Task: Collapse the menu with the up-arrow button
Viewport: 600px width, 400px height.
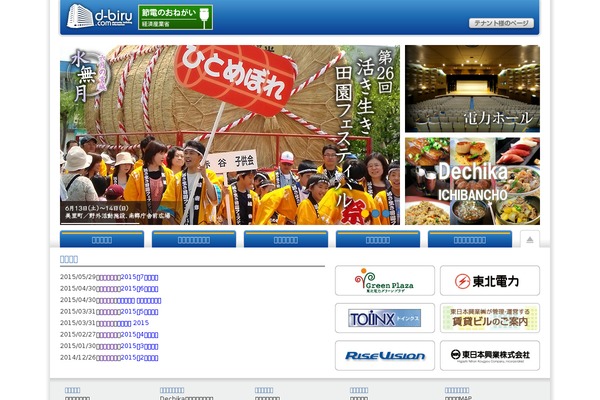Action: (x=530, y=240)
